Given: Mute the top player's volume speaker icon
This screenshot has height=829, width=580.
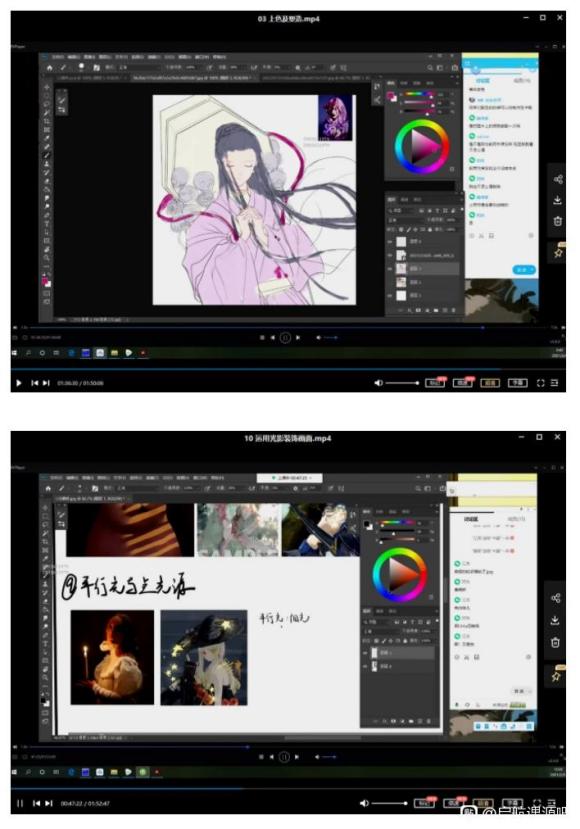Looking at the screenshot, I should pyautogui.click(x=379, y=383).
